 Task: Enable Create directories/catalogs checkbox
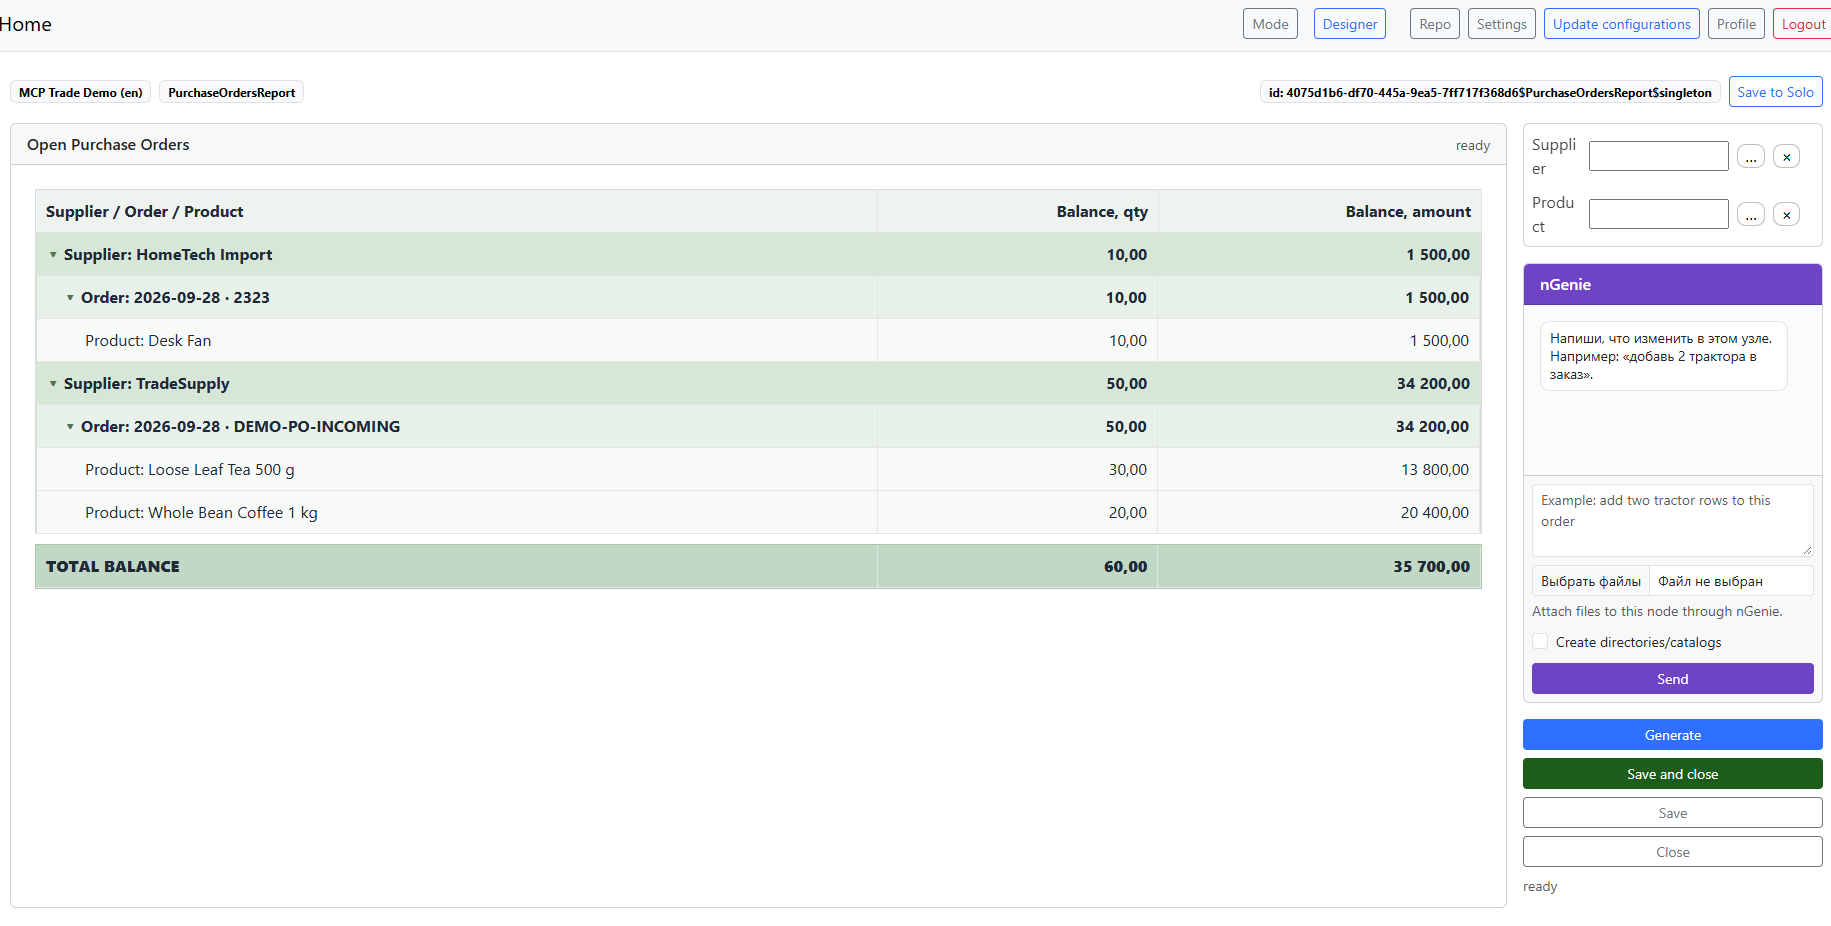[1540, 642]
